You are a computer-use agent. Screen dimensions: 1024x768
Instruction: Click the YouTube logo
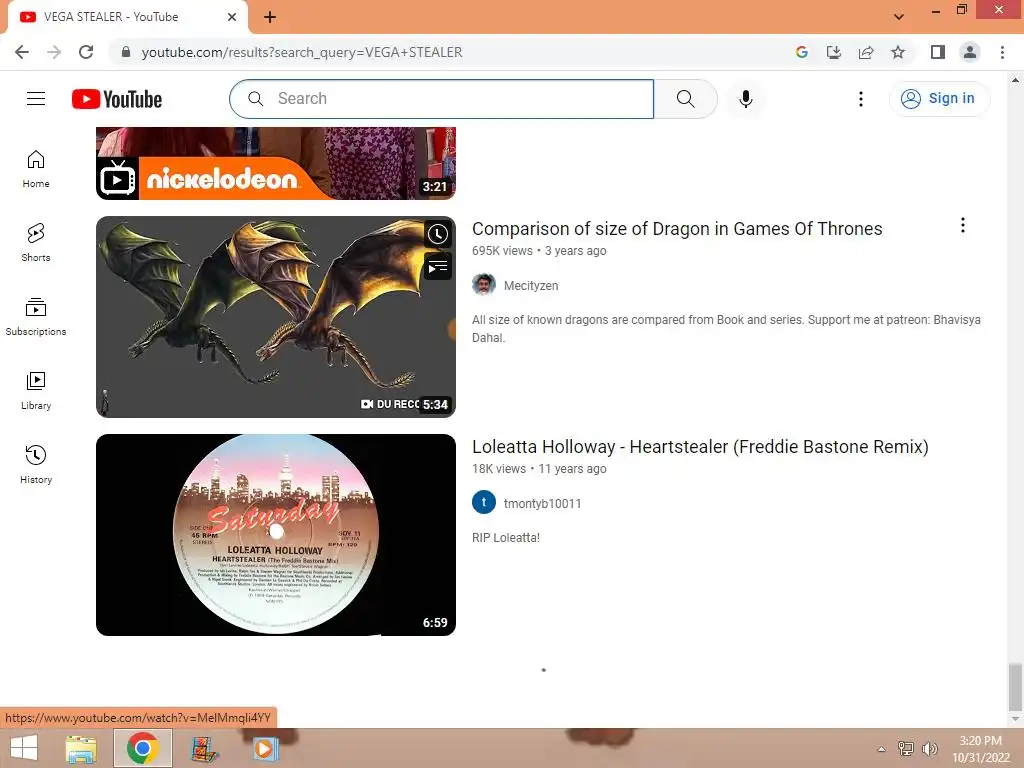point(117,99)
